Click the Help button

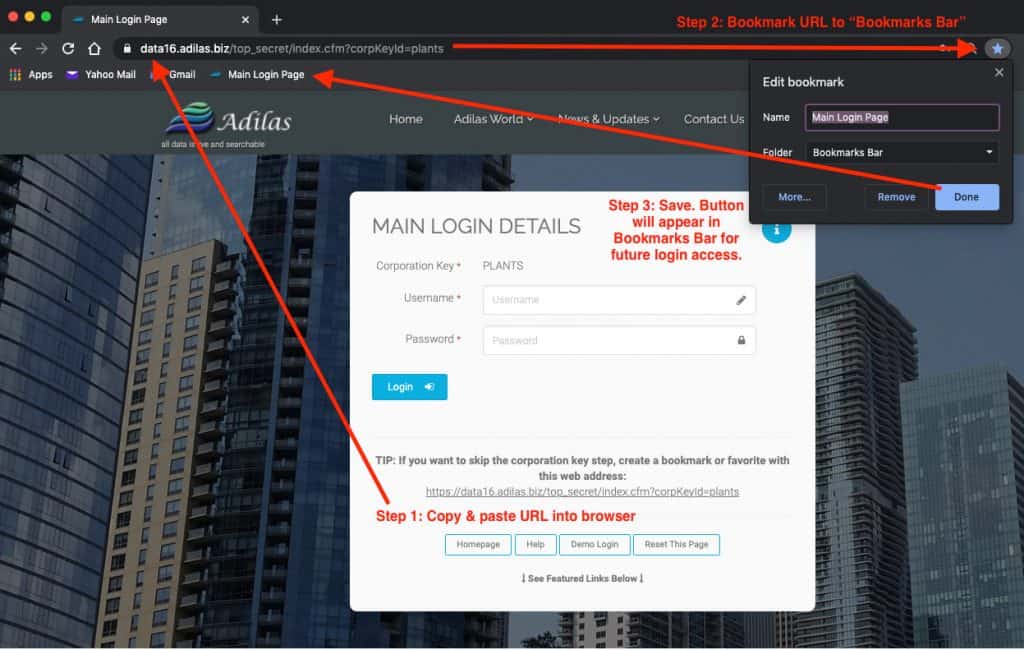(x=536, y=544)
